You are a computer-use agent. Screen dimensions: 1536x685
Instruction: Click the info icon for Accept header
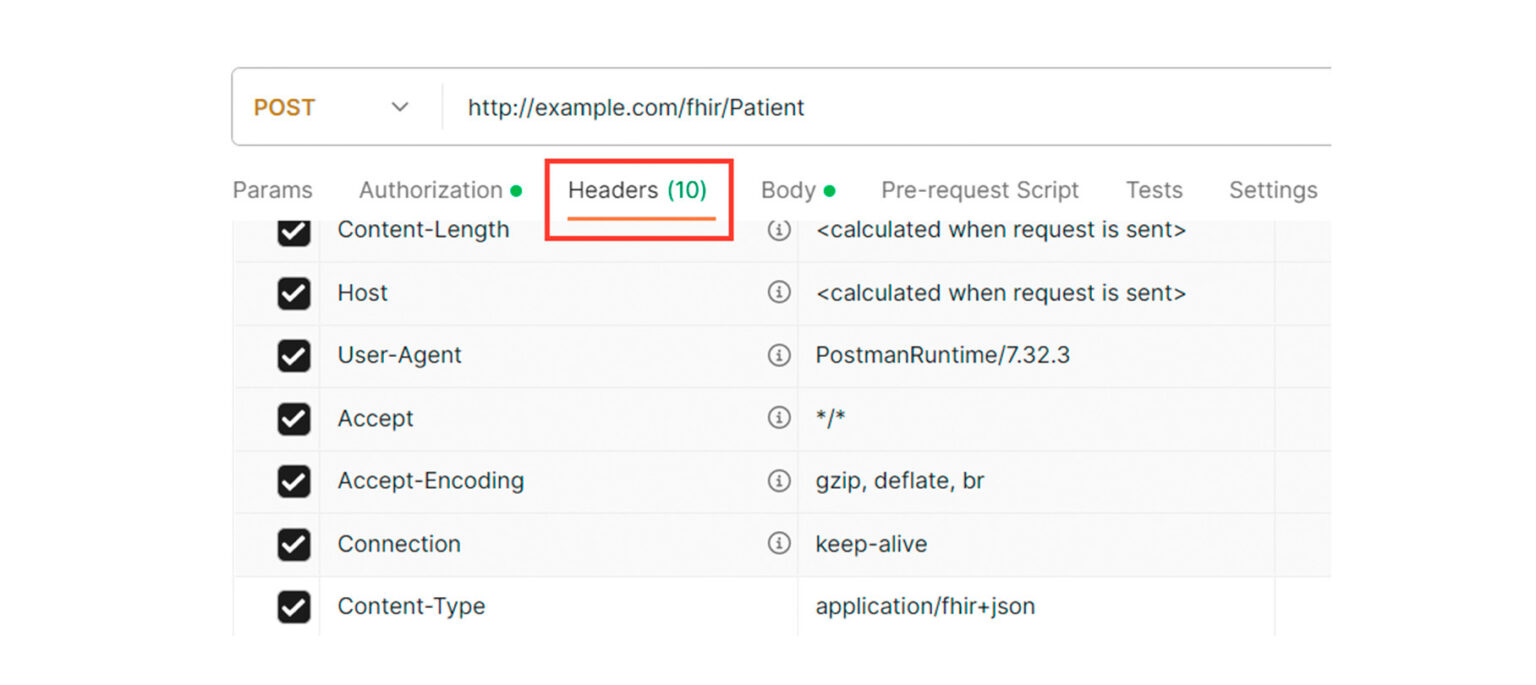tap(778, 418)
